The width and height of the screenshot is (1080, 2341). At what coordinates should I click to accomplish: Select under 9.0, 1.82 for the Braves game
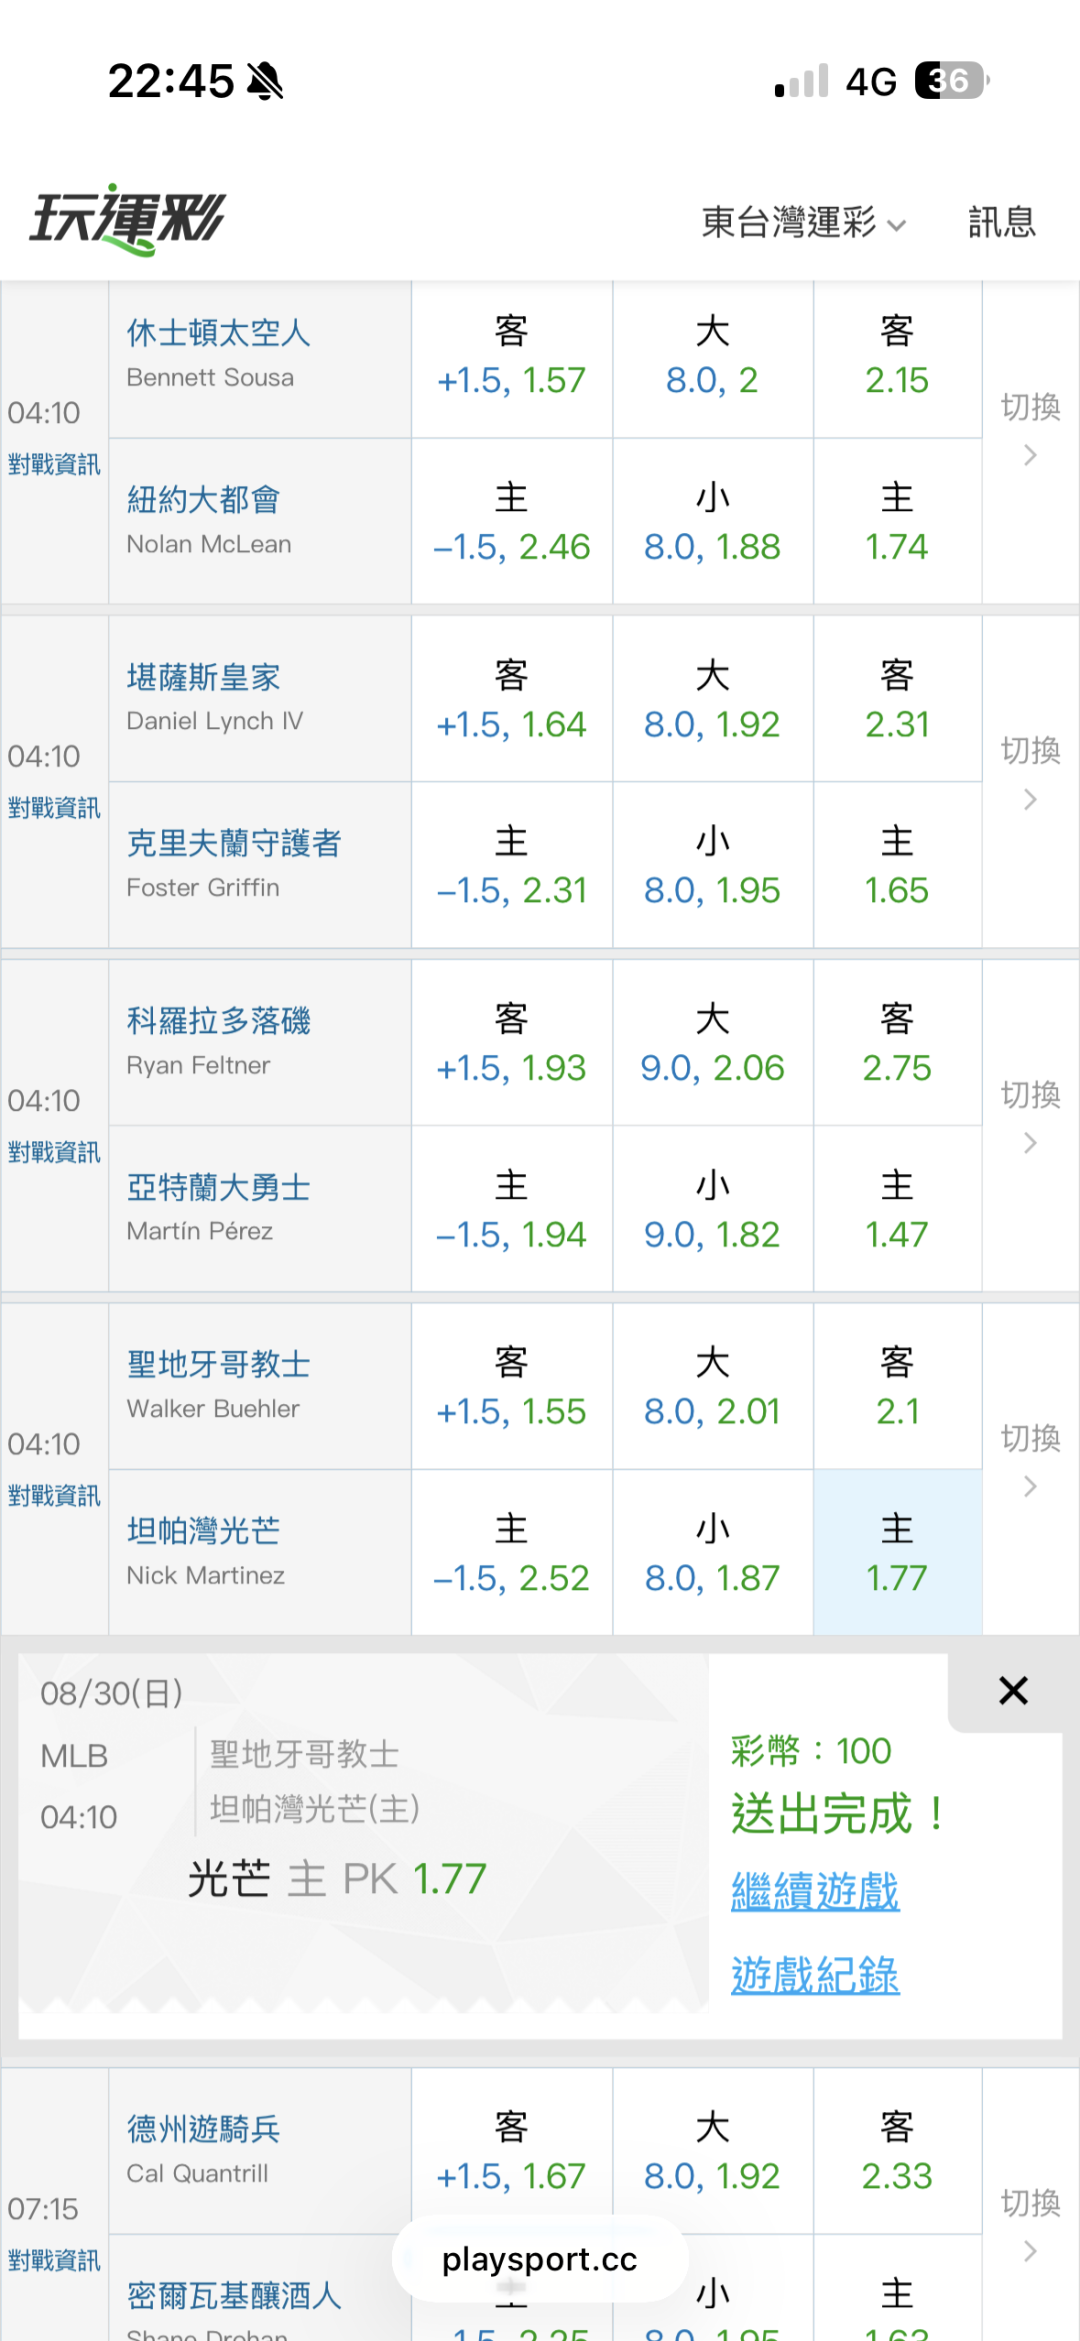pyautogui.click(x=713, y=1209)
